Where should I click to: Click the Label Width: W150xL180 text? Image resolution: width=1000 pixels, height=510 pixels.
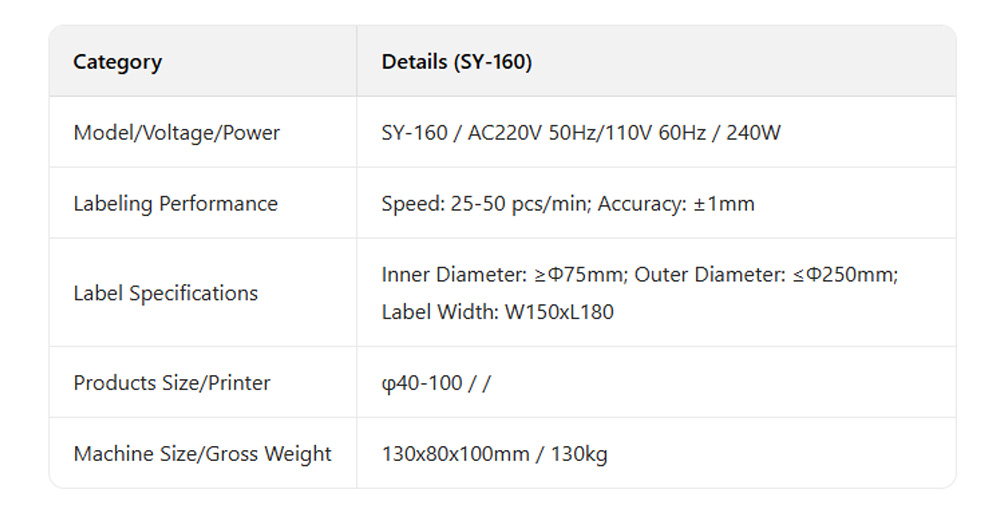click(x=497, y=312)
